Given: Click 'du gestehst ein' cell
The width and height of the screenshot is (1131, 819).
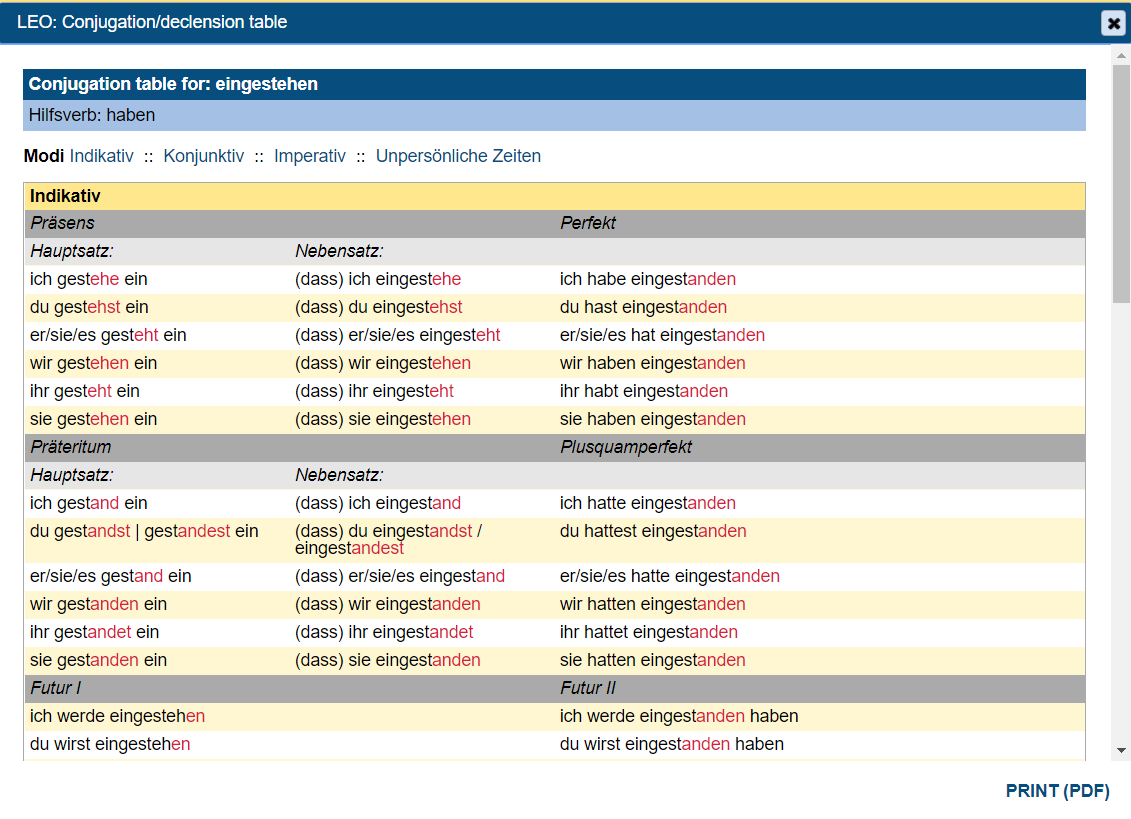Looking at the screenshot, I should coord(89,307).
